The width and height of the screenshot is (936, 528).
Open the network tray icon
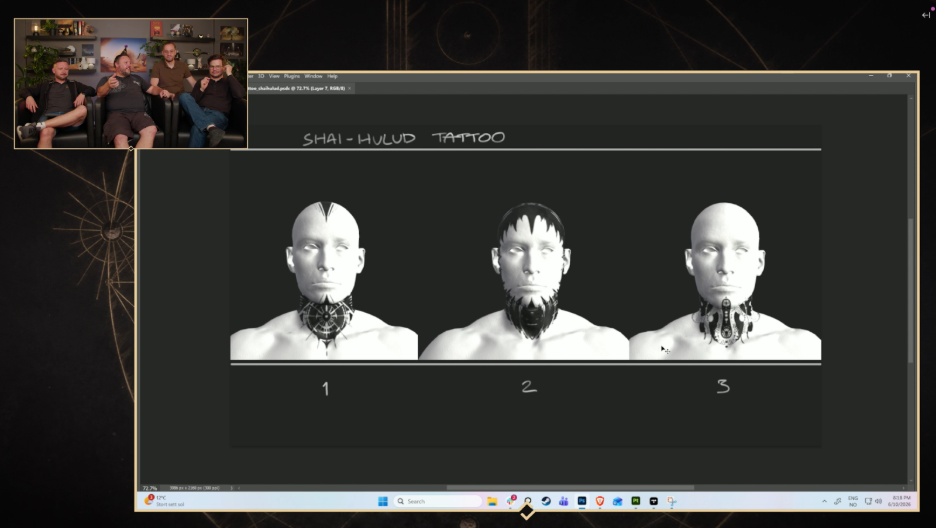tap(869, 501)
